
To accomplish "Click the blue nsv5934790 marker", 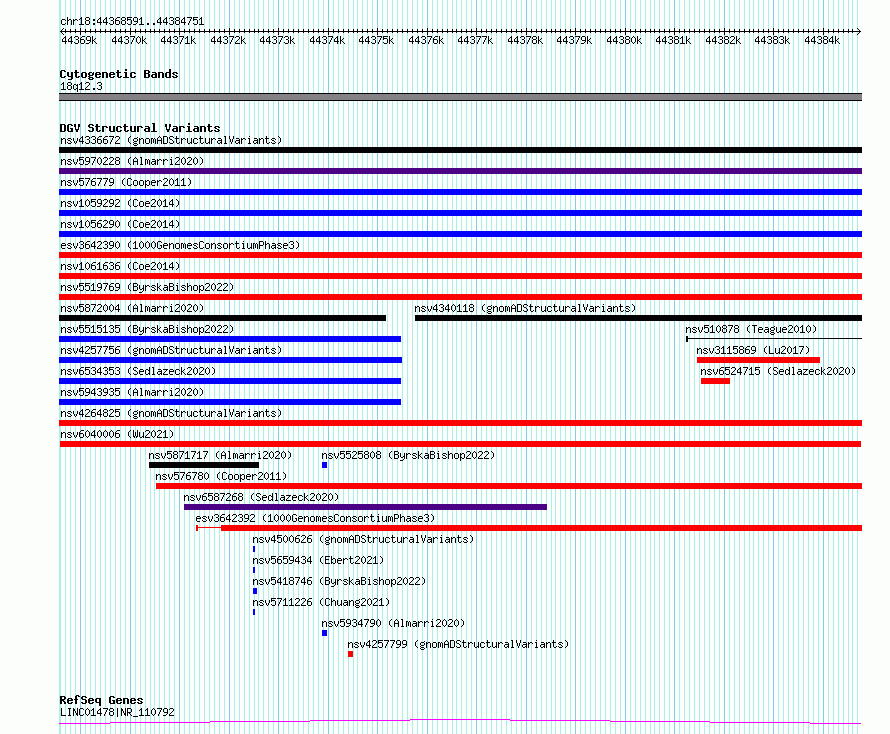I will [325, 633].
